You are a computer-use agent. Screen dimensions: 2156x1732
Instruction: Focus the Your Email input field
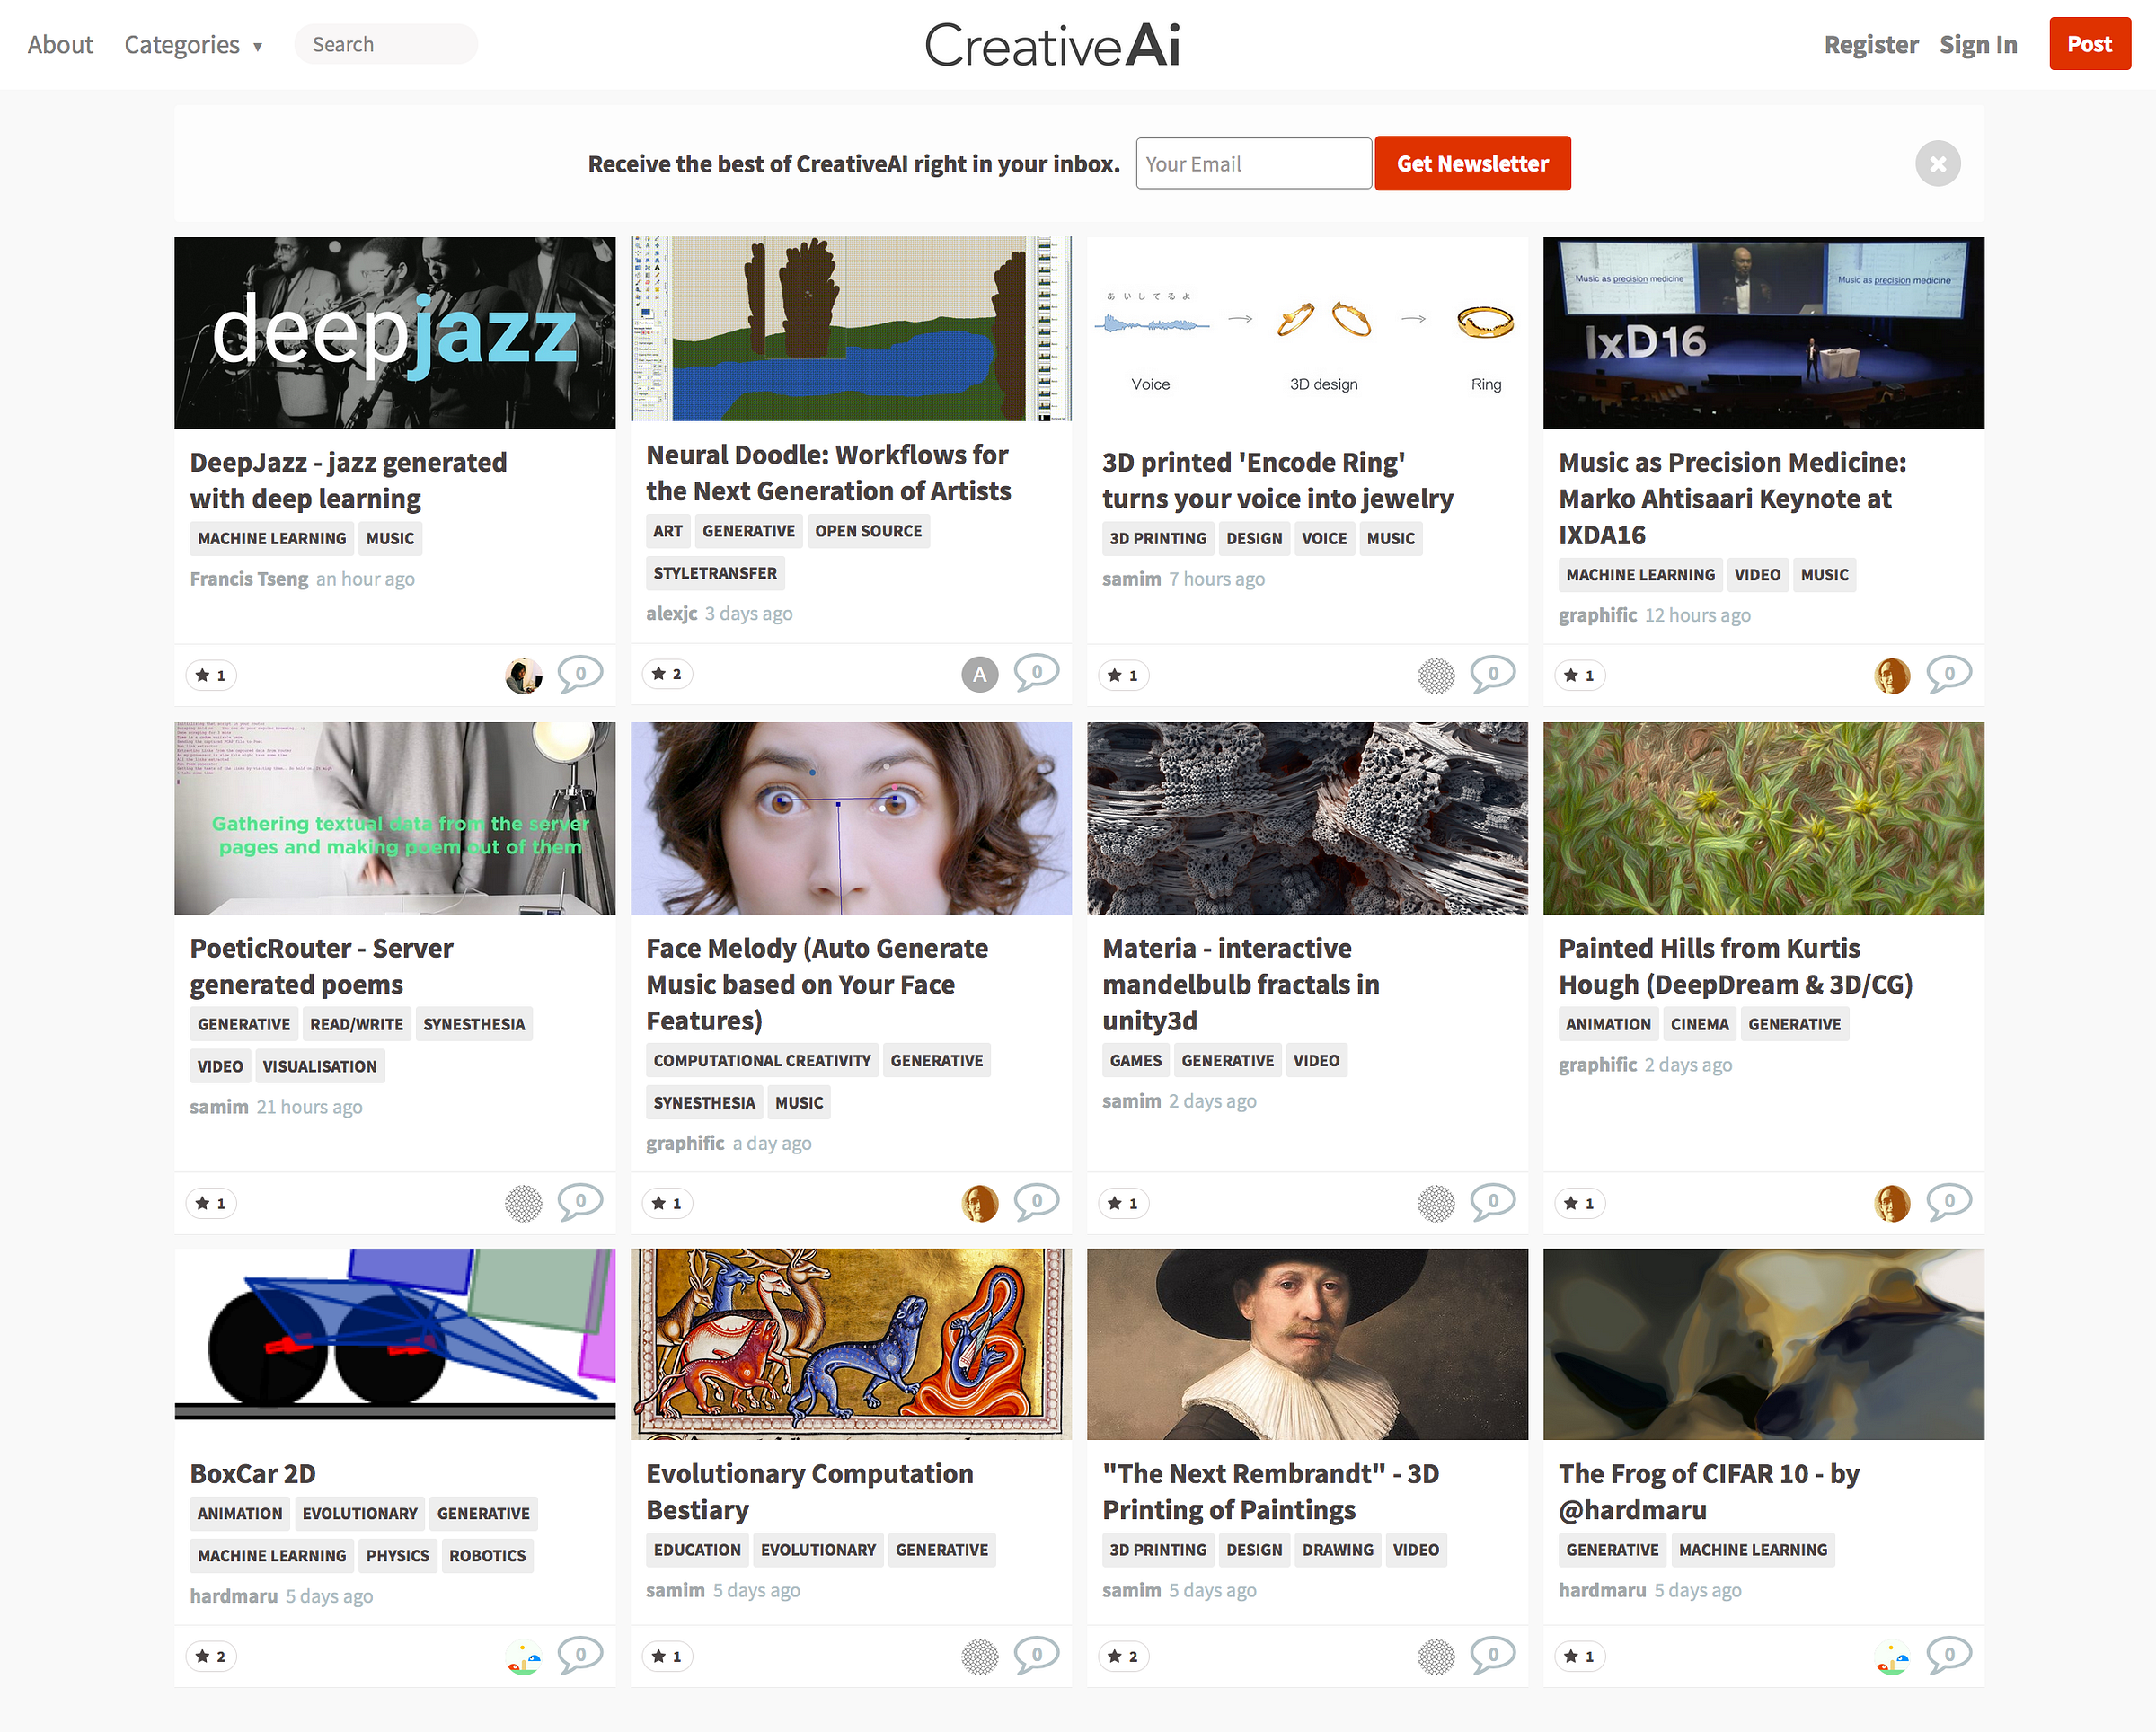1253,164
